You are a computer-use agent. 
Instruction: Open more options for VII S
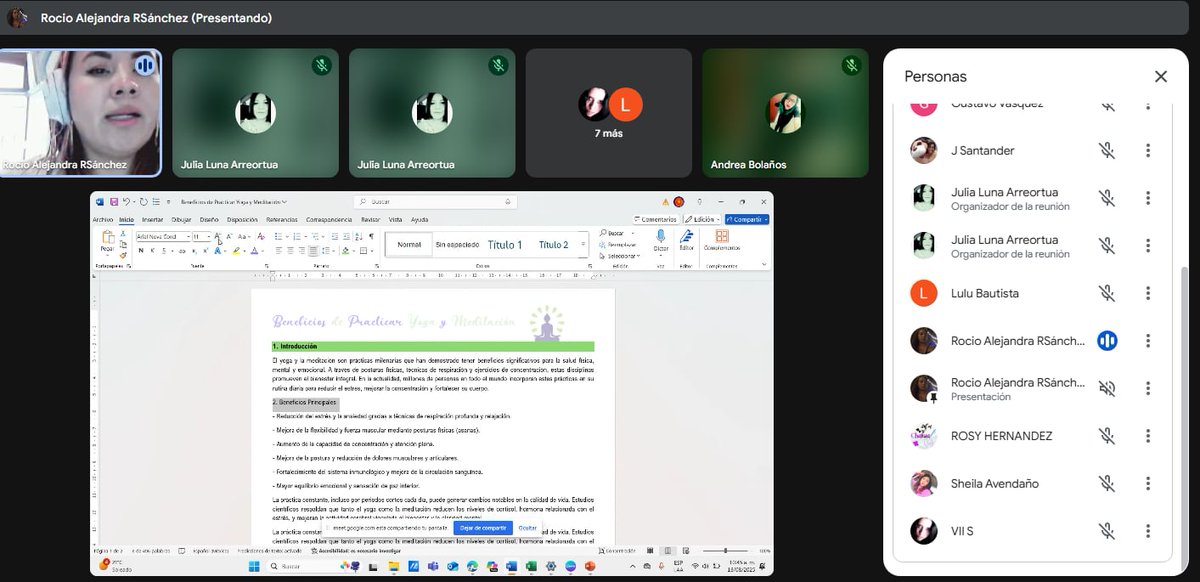click(1148, 531)
